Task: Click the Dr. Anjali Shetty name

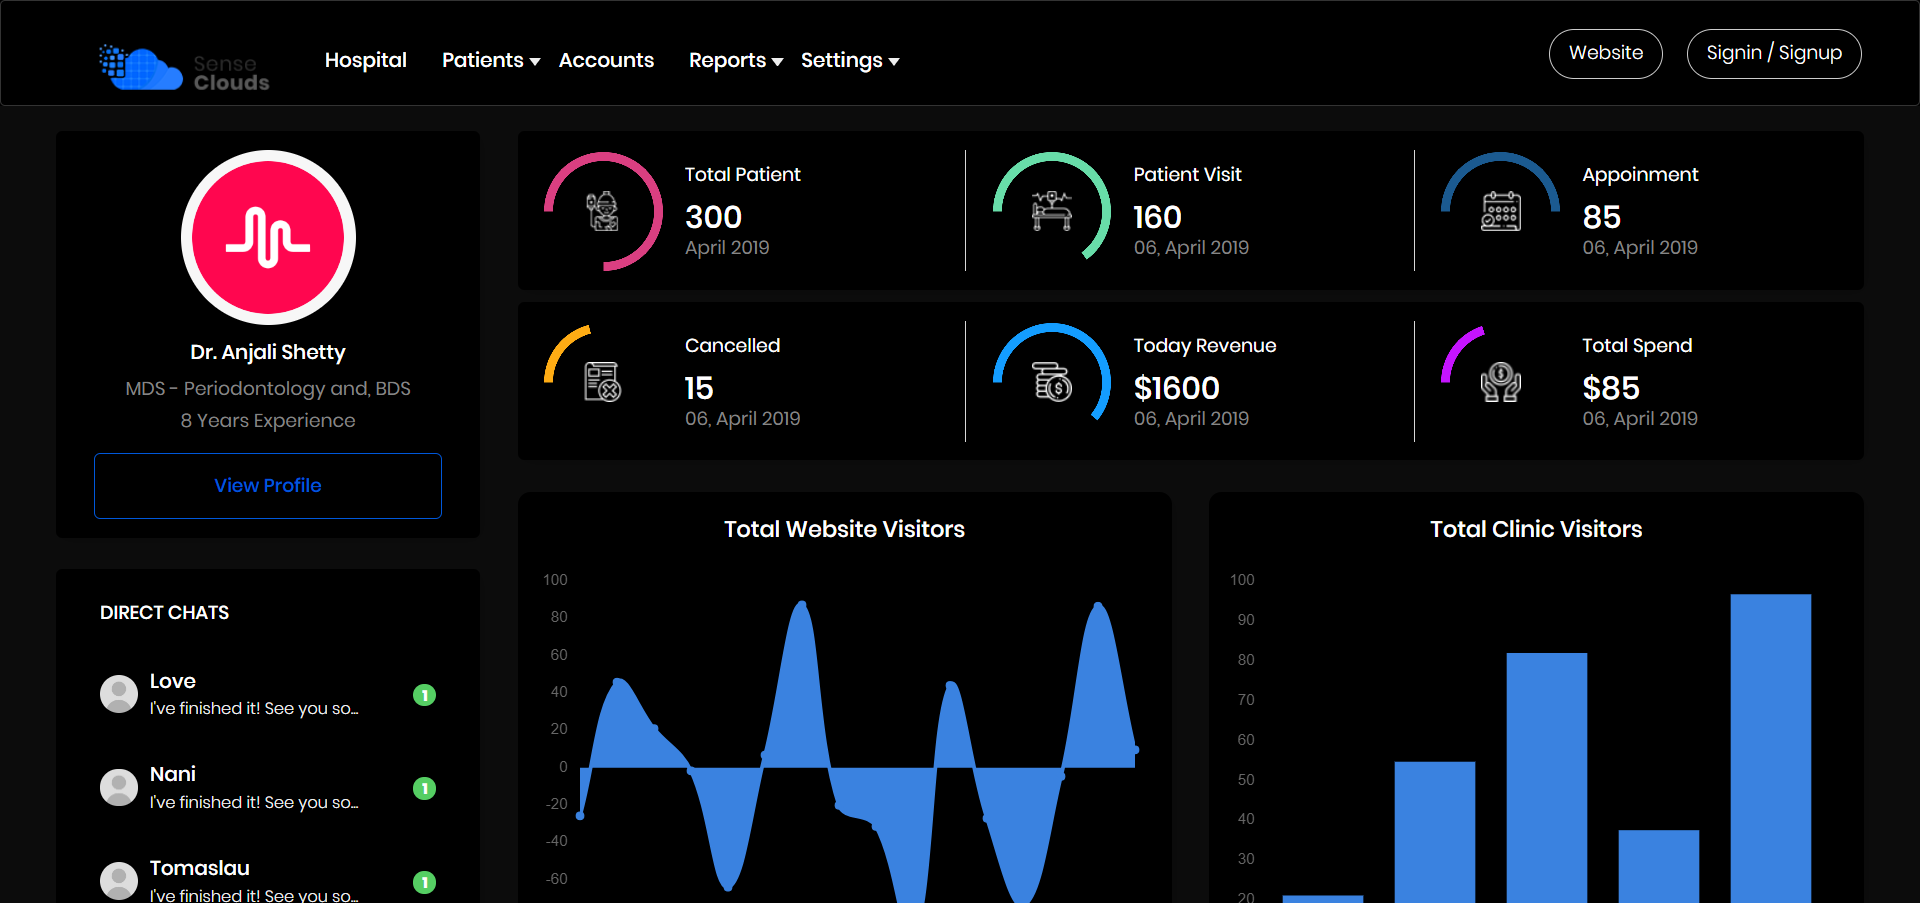Action: [x=268, y=352]
